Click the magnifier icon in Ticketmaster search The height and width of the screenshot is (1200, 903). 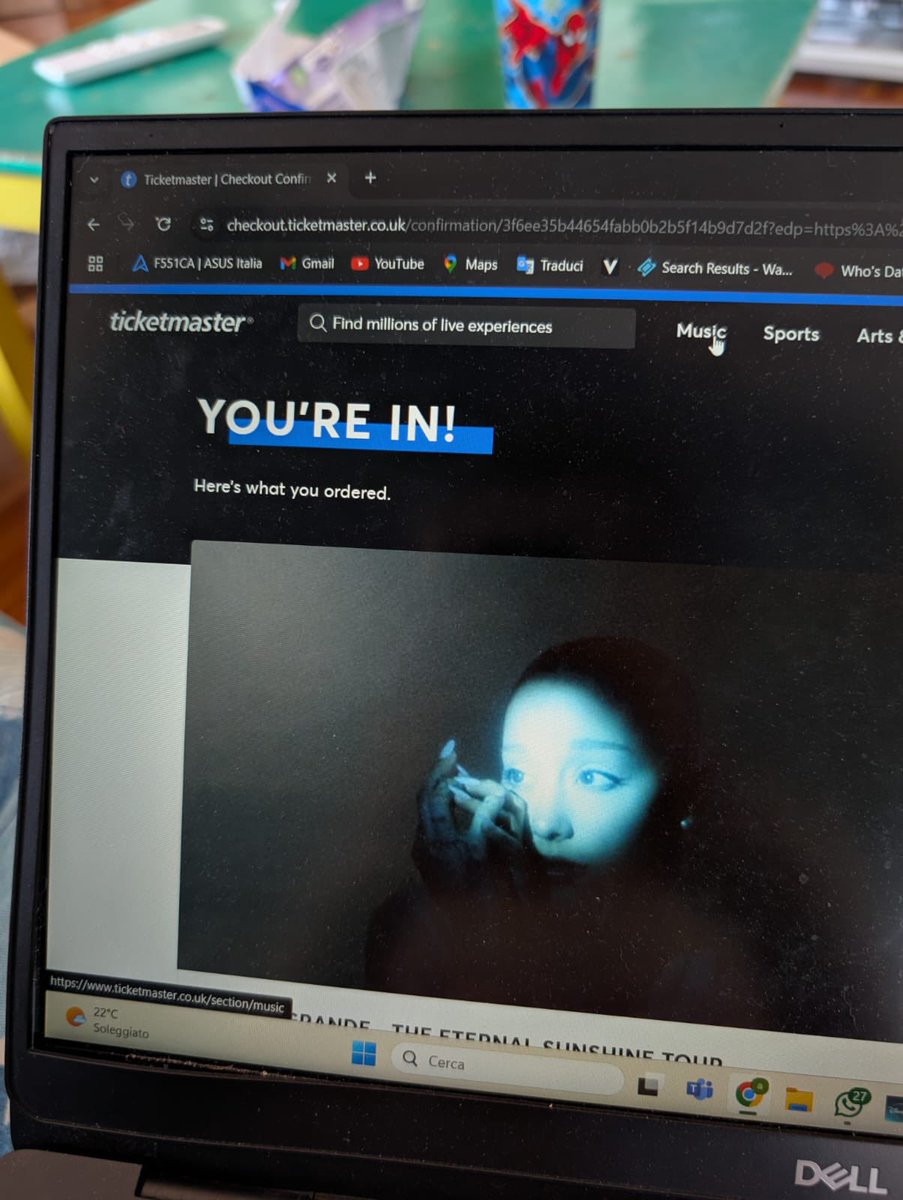pos(318,324)
